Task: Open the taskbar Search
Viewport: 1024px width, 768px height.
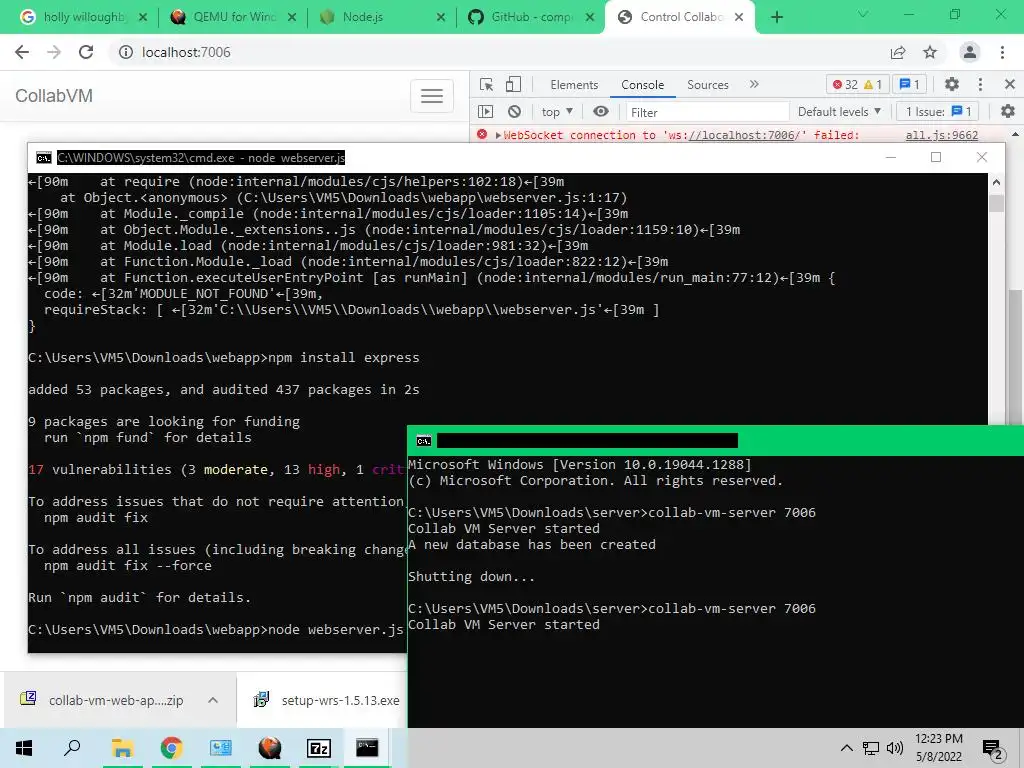Action: pos(72,748)
